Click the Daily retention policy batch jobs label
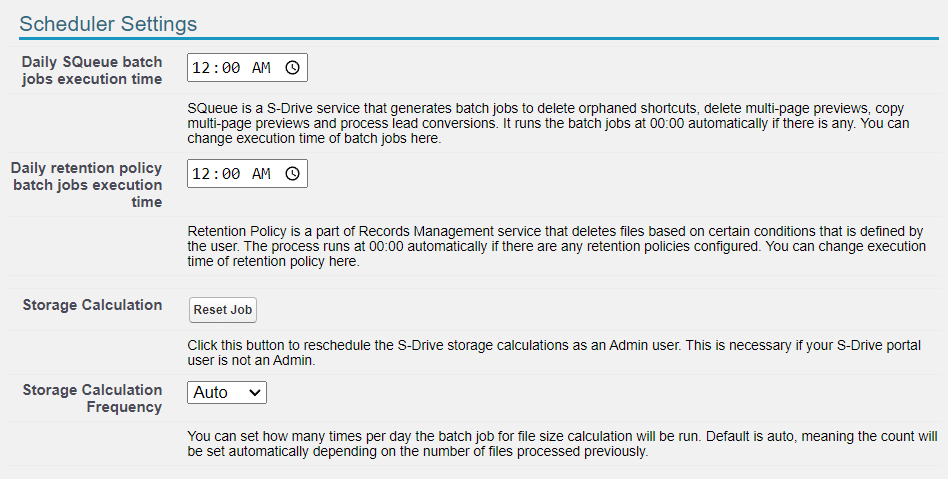 pos(87,185)
